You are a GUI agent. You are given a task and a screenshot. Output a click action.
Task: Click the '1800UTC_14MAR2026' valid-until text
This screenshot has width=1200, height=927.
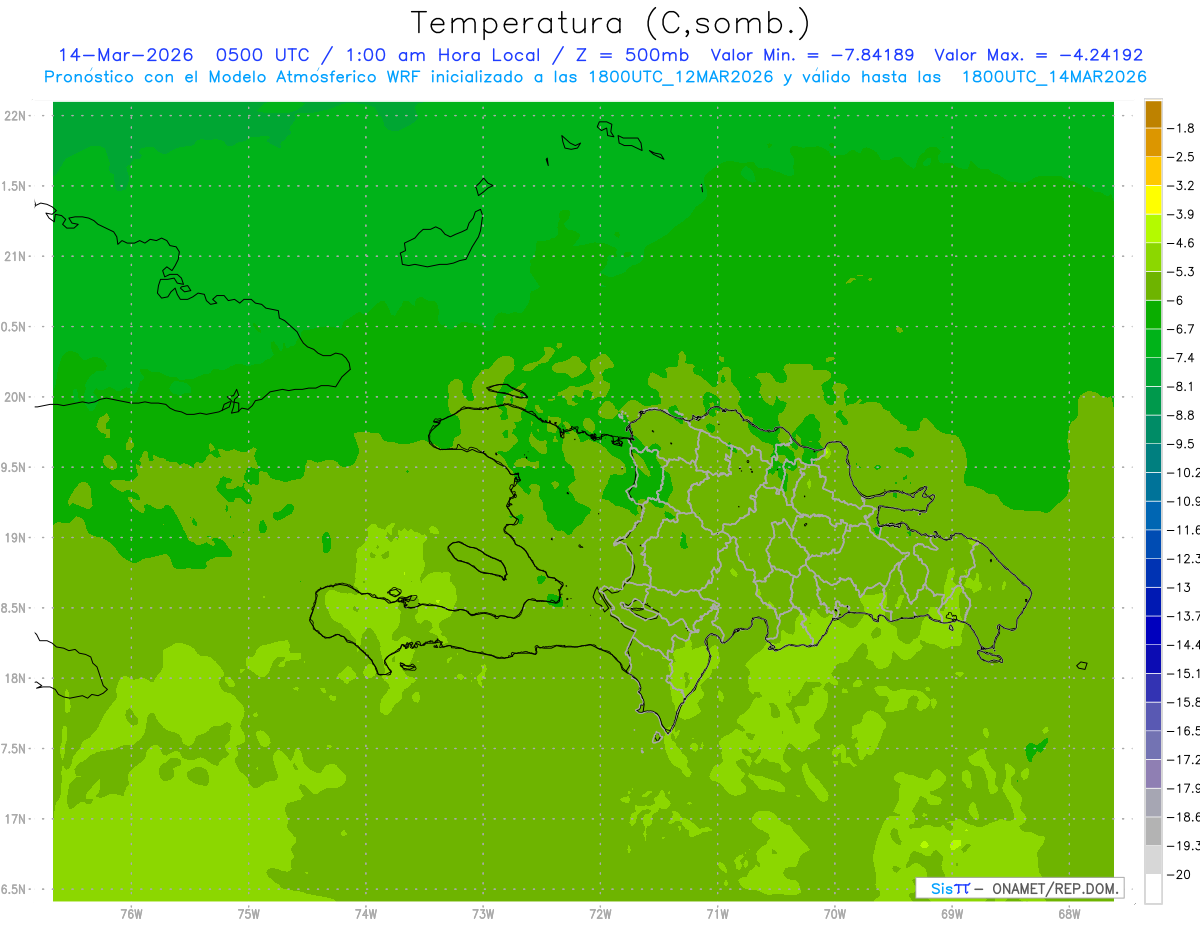1054,77
